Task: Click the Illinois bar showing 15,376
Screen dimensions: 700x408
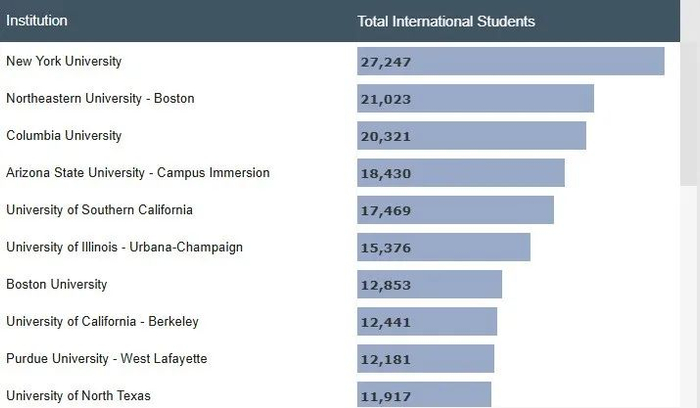Action: pos(443,247)
